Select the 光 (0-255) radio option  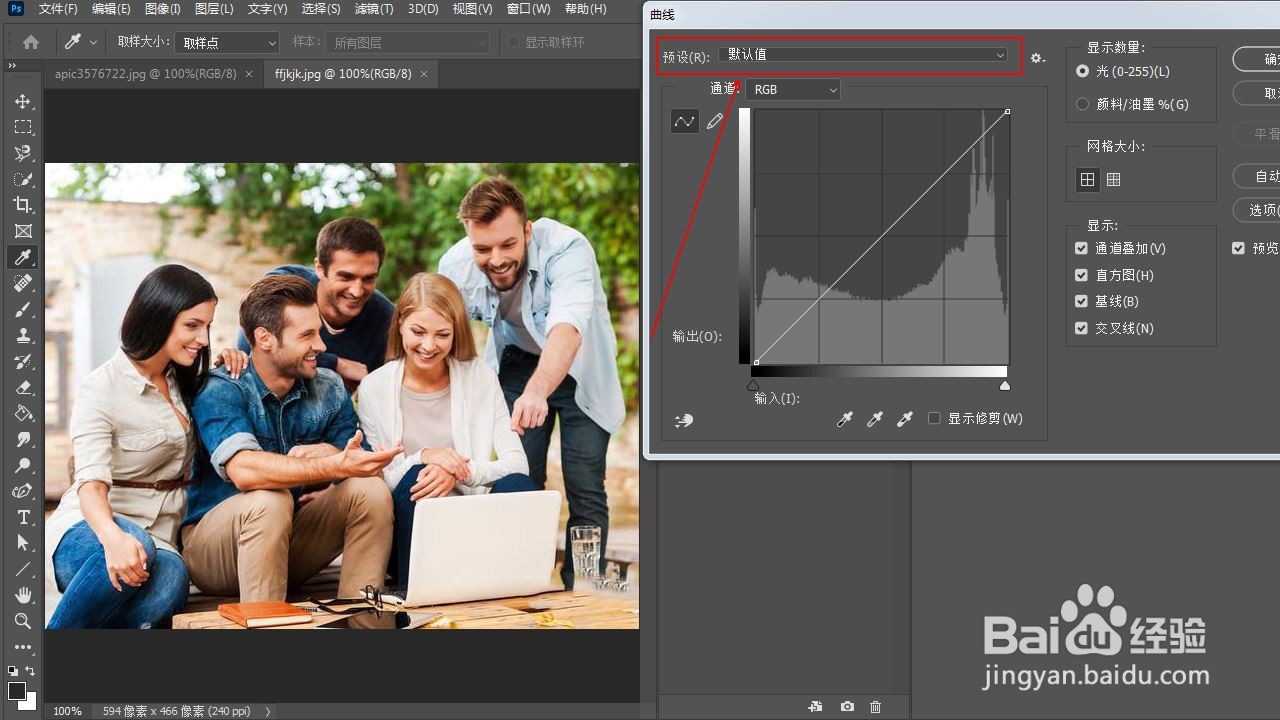click(x=1082, y=72)
